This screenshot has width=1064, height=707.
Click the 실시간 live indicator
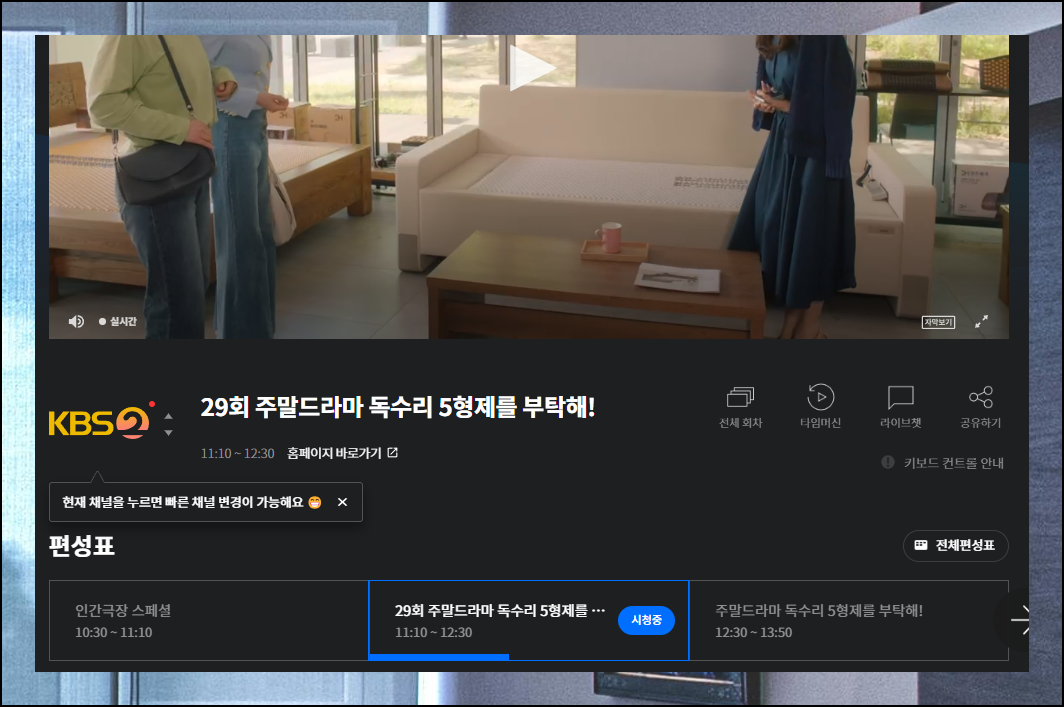click(x=117, y=322)
